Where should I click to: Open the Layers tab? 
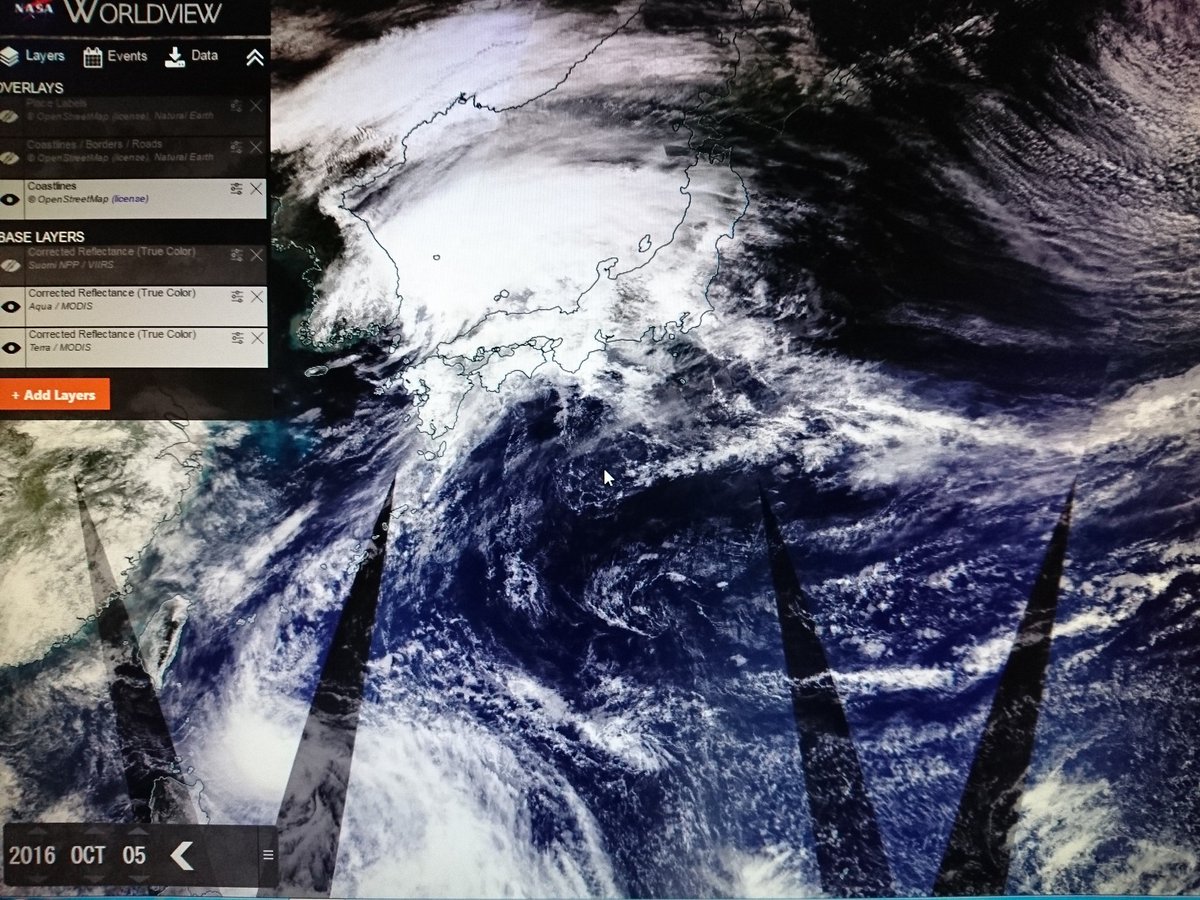pos(32,56)
